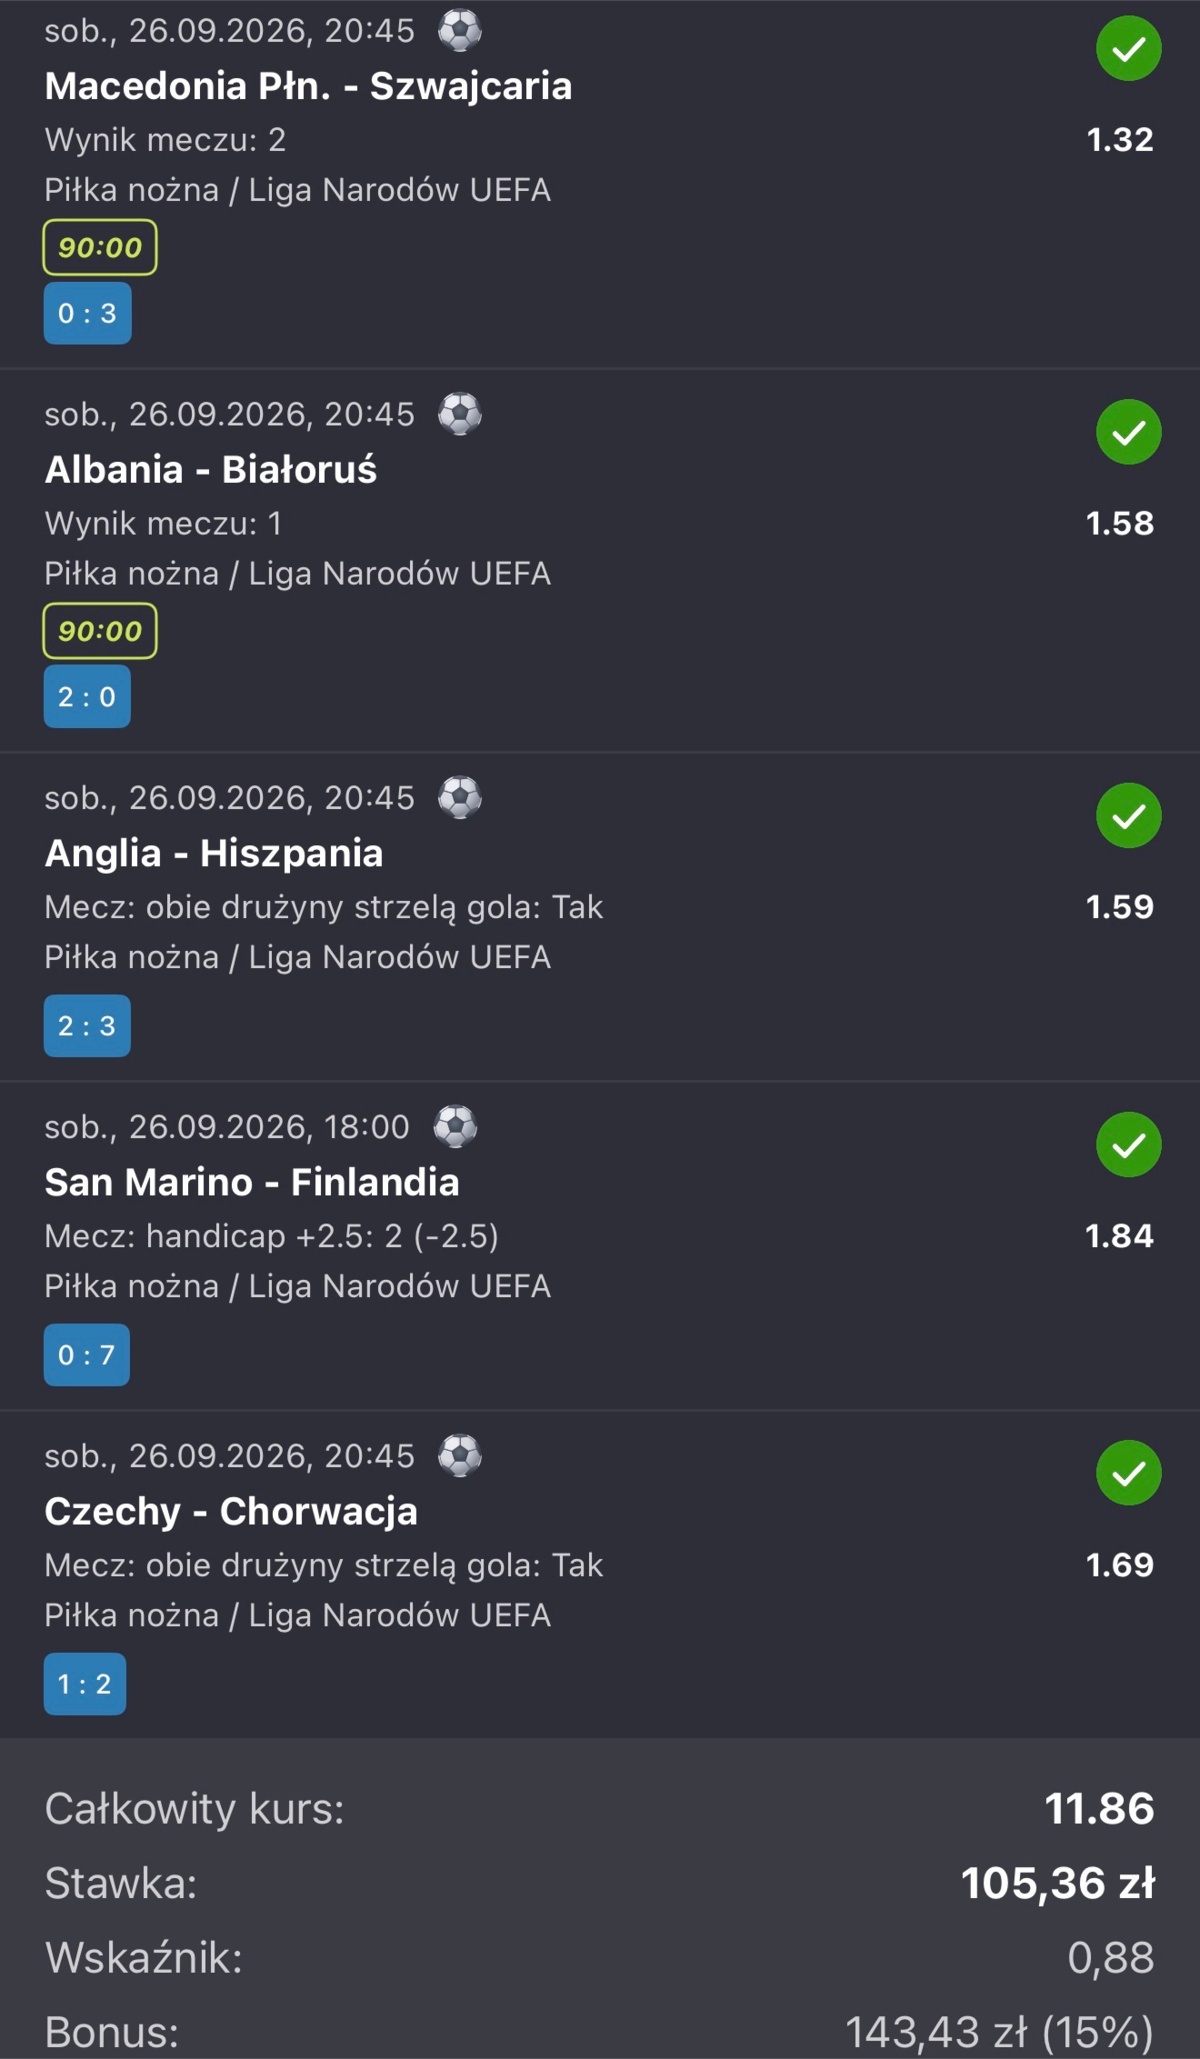This screenshot has height=2059, width=1200.
Task: Tap green checkmark for Anglia - Hiszpania
Action: (x=1128, y=816)
